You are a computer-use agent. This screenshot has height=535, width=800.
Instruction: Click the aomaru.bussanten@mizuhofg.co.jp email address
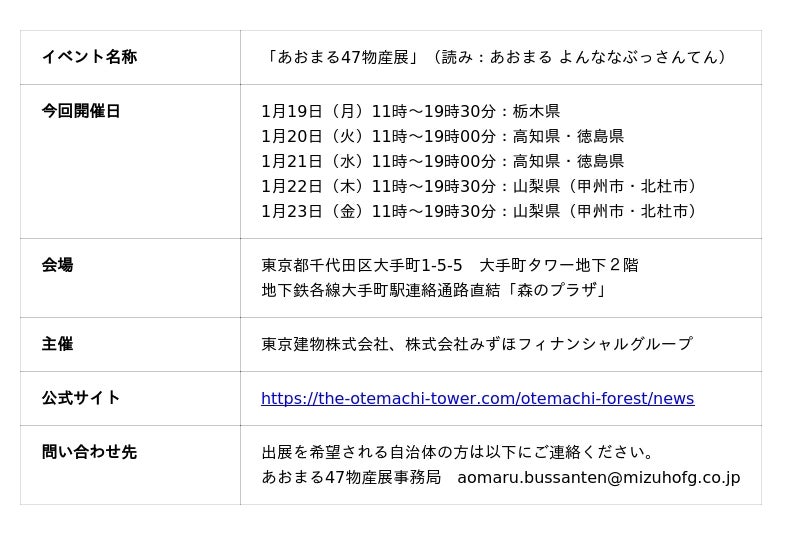point(598,477)
